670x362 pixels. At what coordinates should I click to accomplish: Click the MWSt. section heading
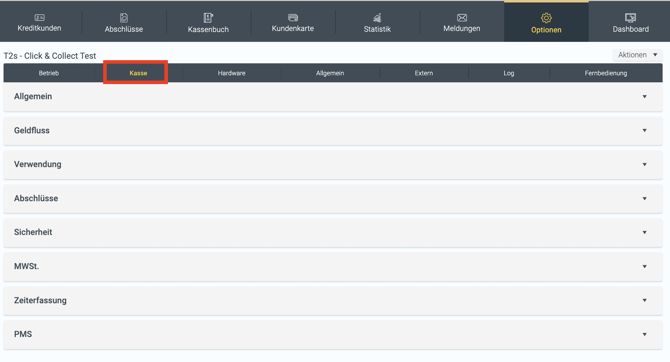[26, 266]
